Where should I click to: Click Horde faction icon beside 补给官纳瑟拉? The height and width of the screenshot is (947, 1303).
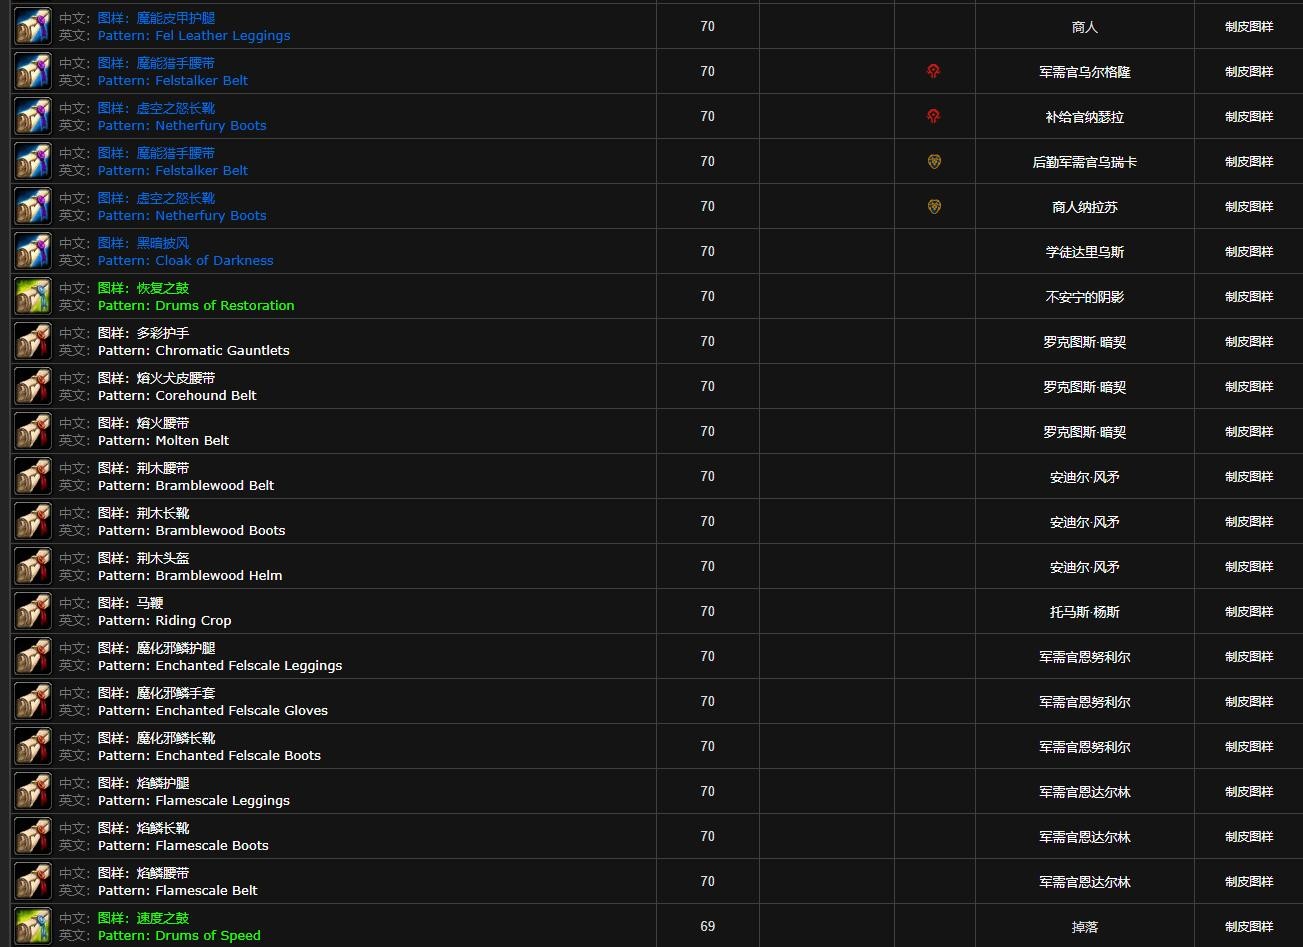pyautogui.click(x=933, y=117)
